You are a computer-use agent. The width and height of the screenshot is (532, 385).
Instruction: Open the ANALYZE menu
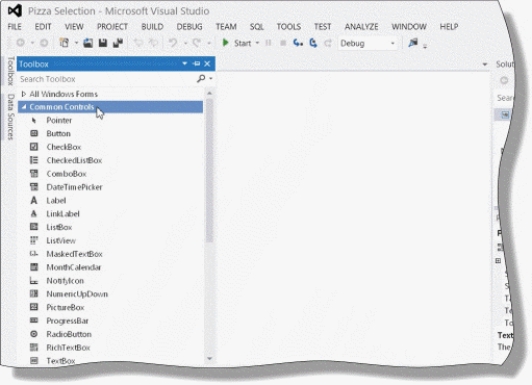(x=361, y=26)
